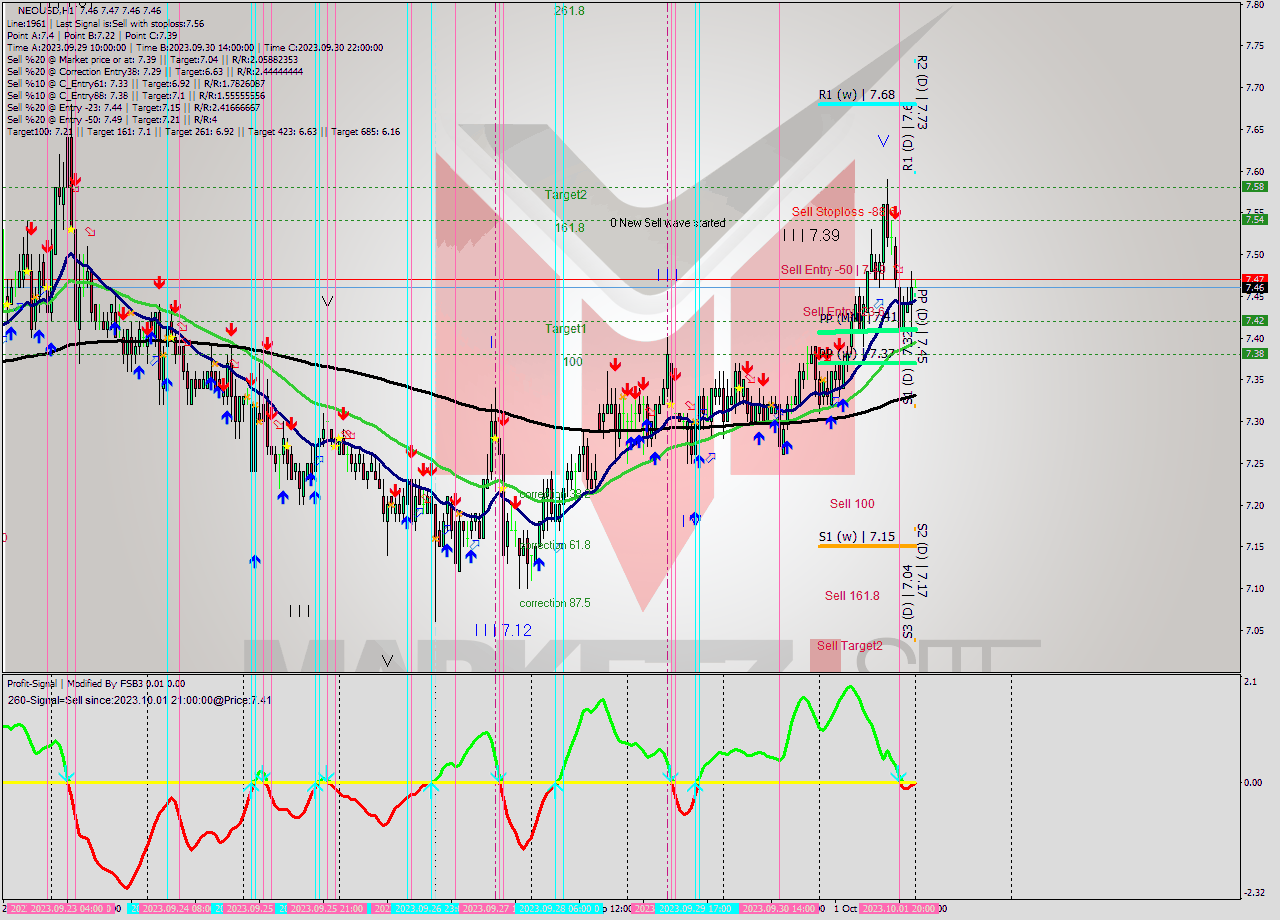Click the cyan R1 weekly resistance line
The image size is (1280, 920).
click(867, 103)
